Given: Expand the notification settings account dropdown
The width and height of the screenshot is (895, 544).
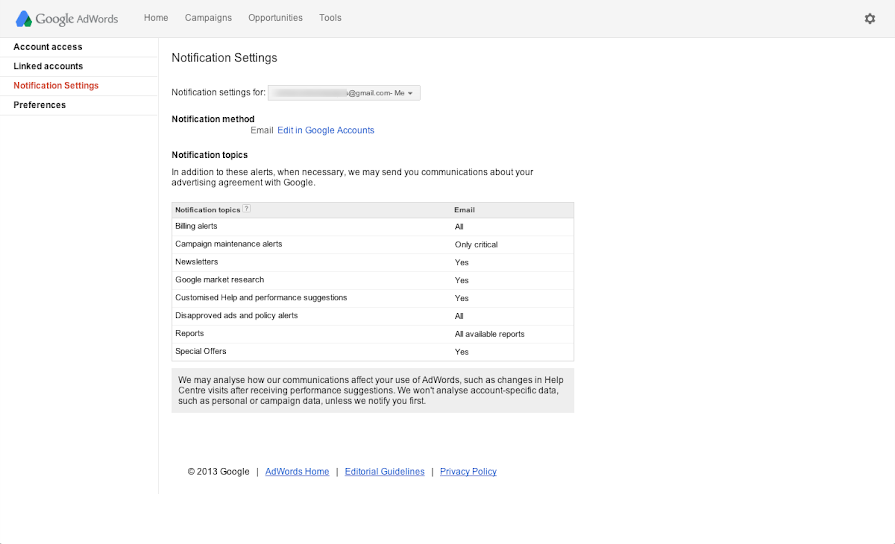Looking at the screenshot, I should click(344, 93).
